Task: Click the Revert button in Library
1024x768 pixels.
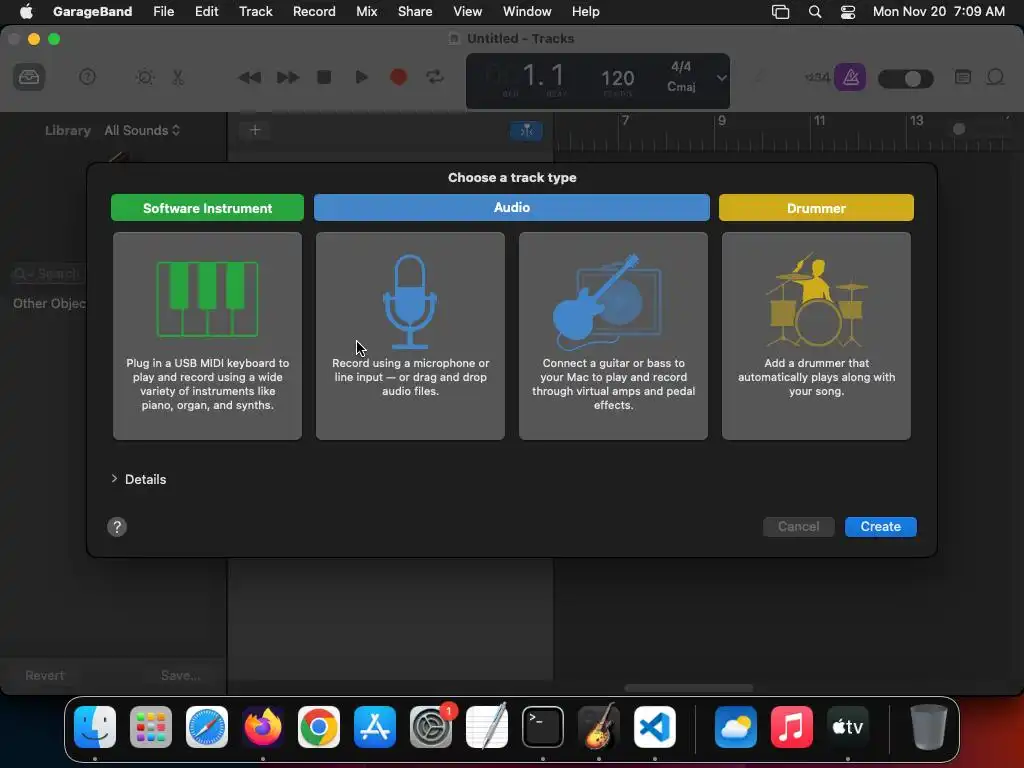Action: (45, 675)
